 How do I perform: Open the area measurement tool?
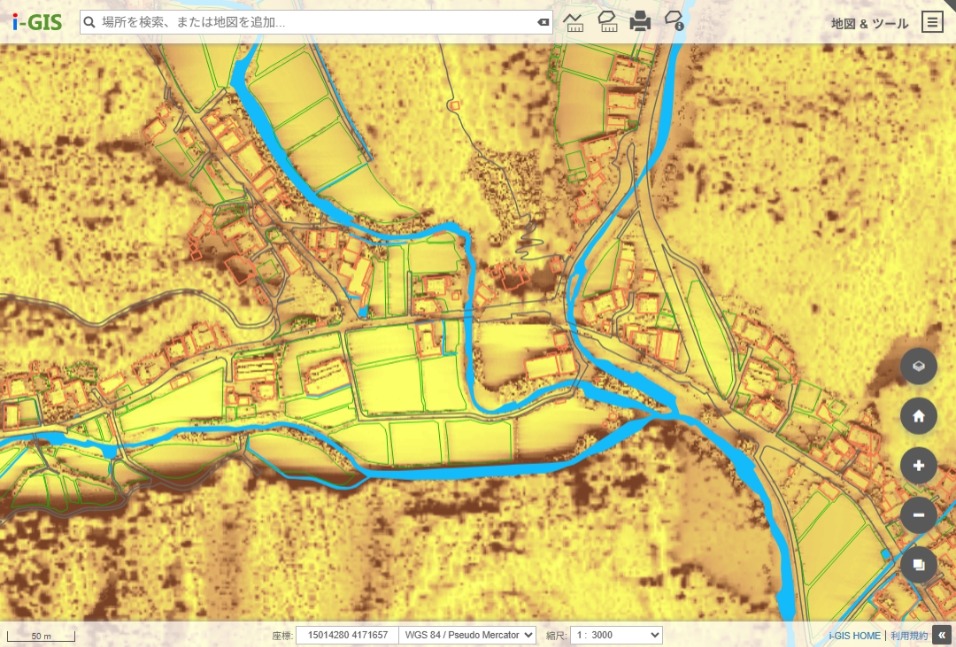(607, 21)
